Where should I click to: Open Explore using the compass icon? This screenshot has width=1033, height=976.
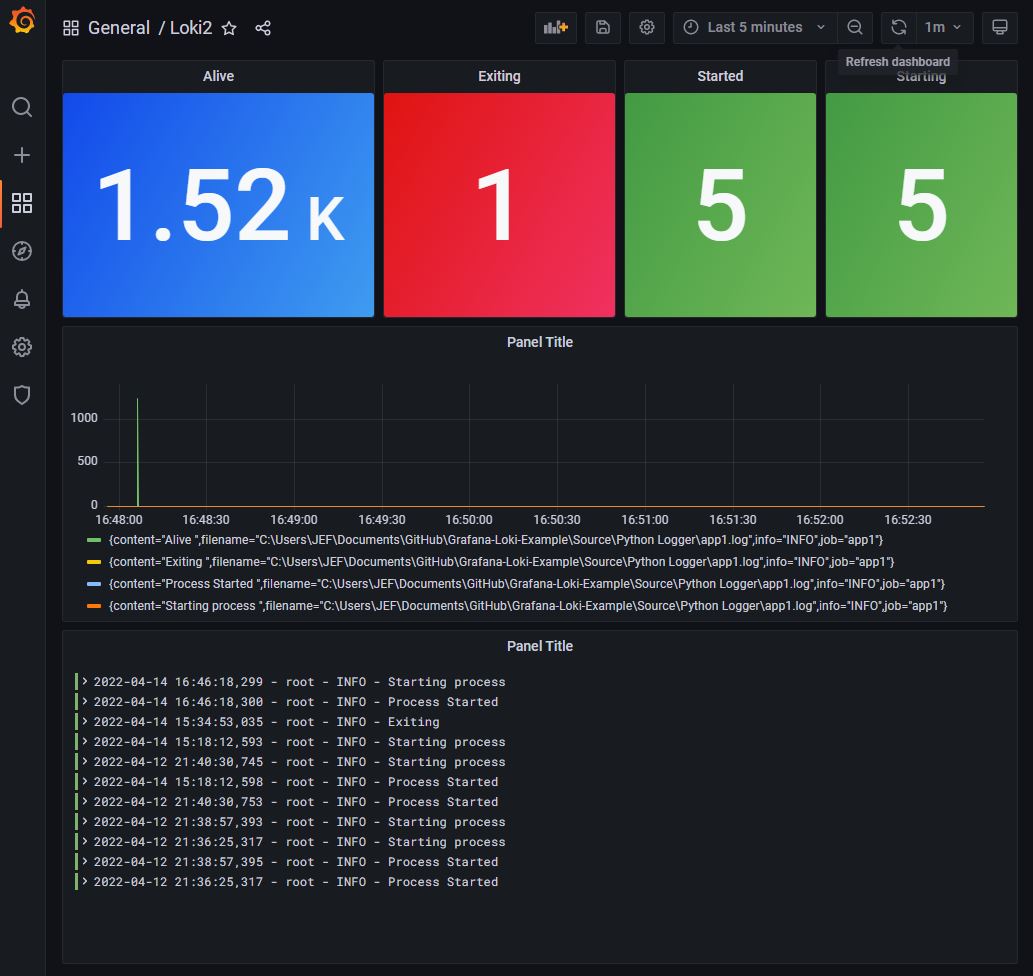(x=22, y=251)
